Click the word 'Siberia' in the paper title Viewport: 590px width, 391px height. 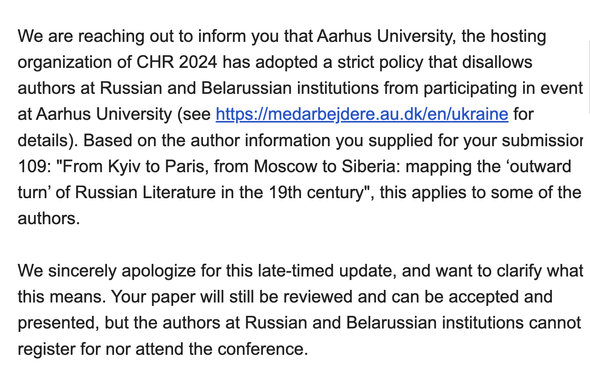(368, 166)
